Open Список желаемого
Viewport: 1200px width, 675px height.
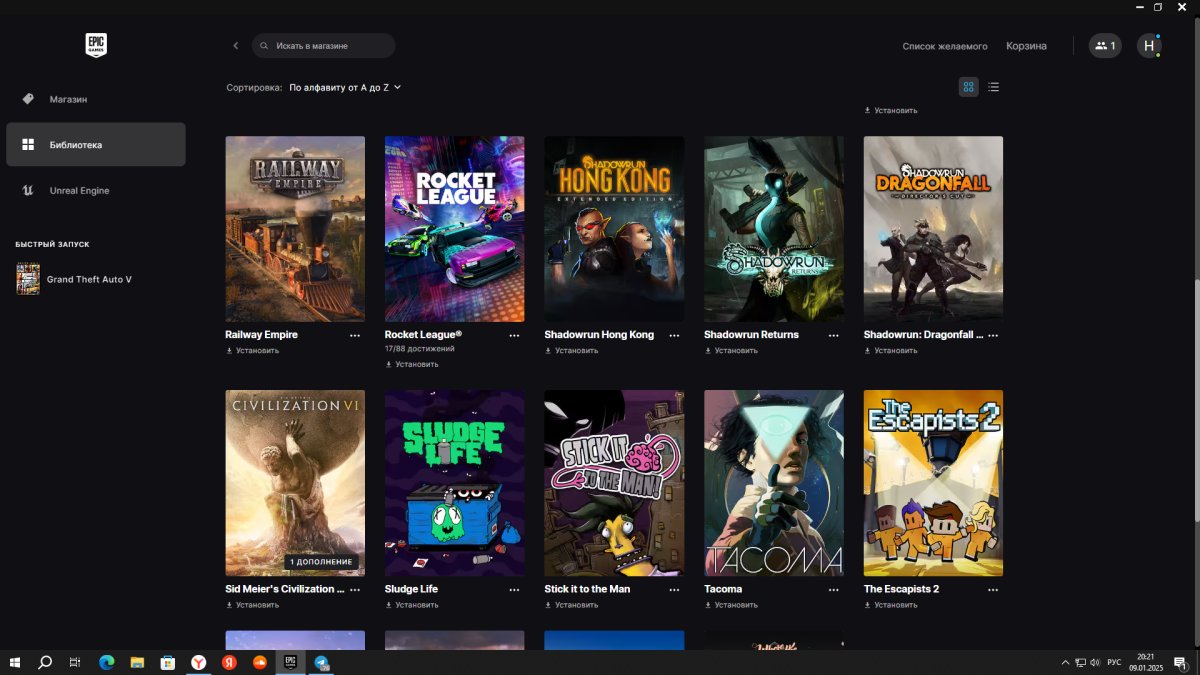pos(945,46)
